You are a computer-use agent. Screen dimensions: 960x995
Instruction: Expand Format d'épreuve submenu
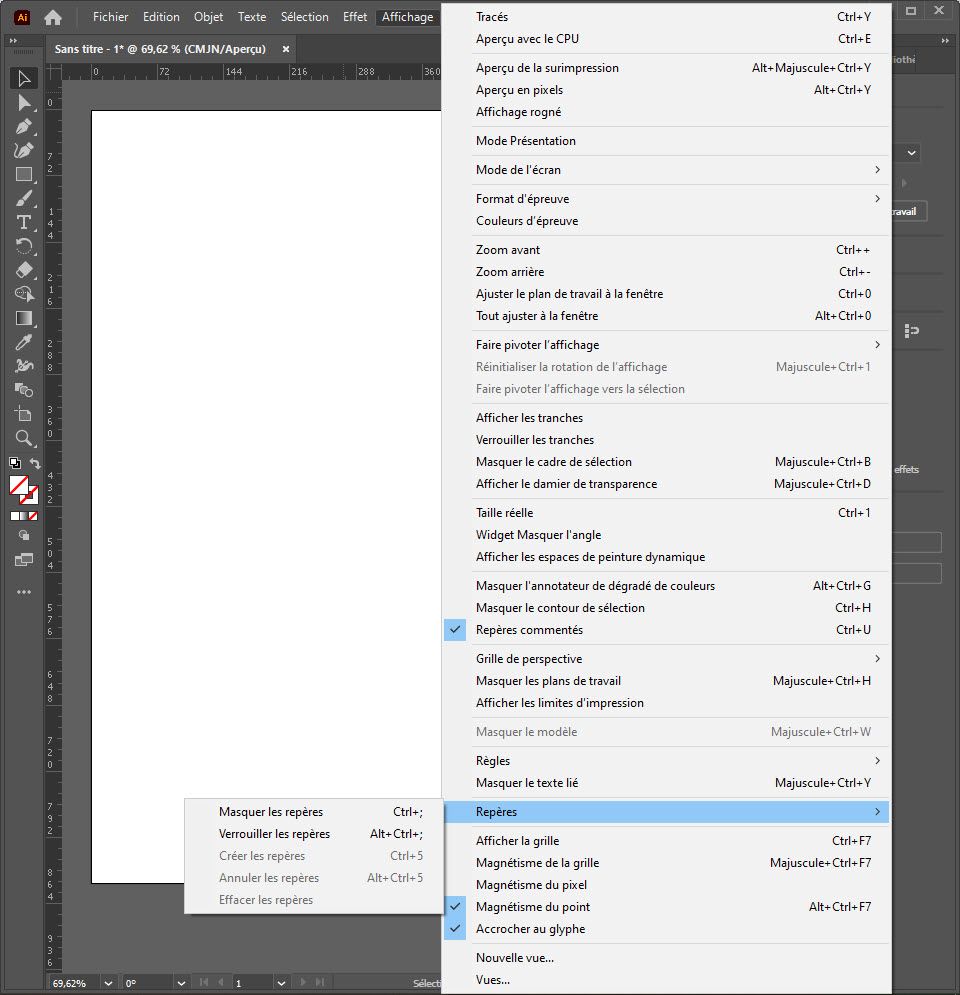tap(666, 199)
